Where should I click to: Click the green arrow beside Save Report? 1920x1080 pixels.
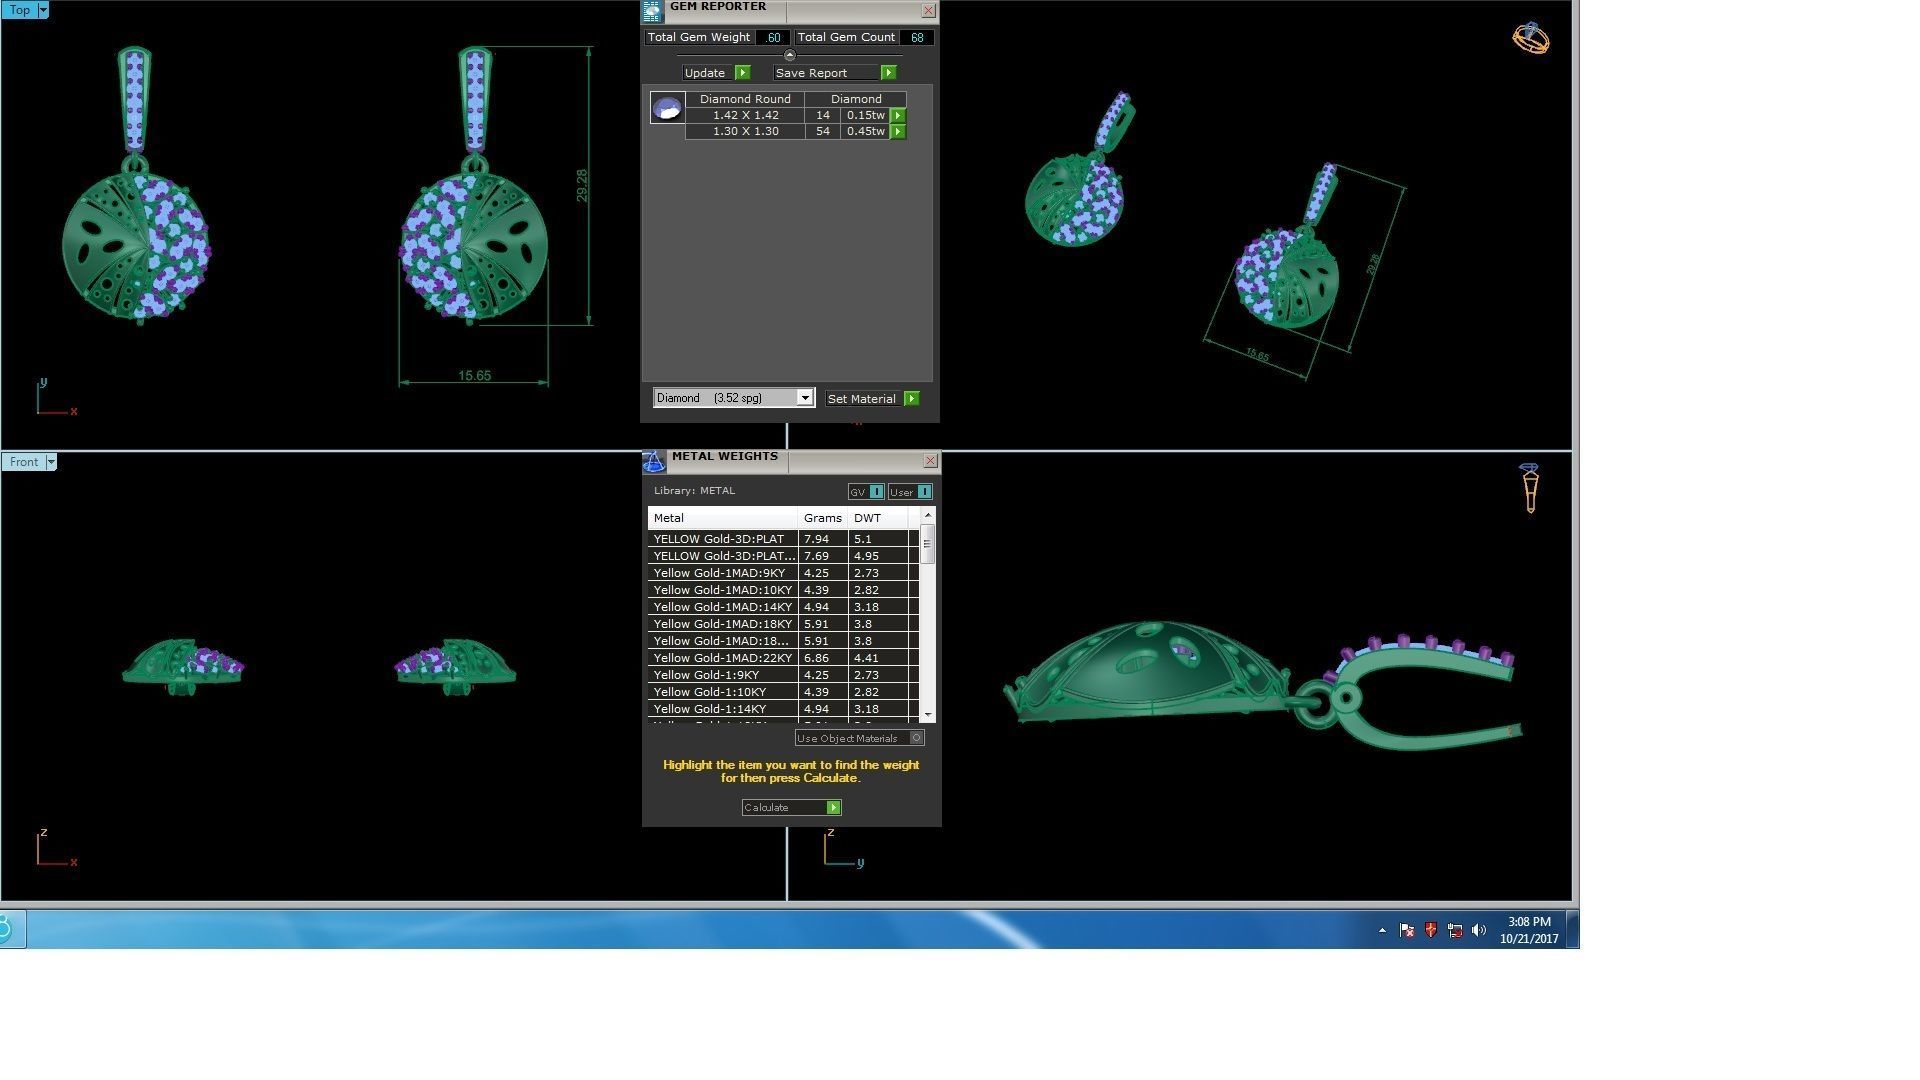(x=888, y=73)
